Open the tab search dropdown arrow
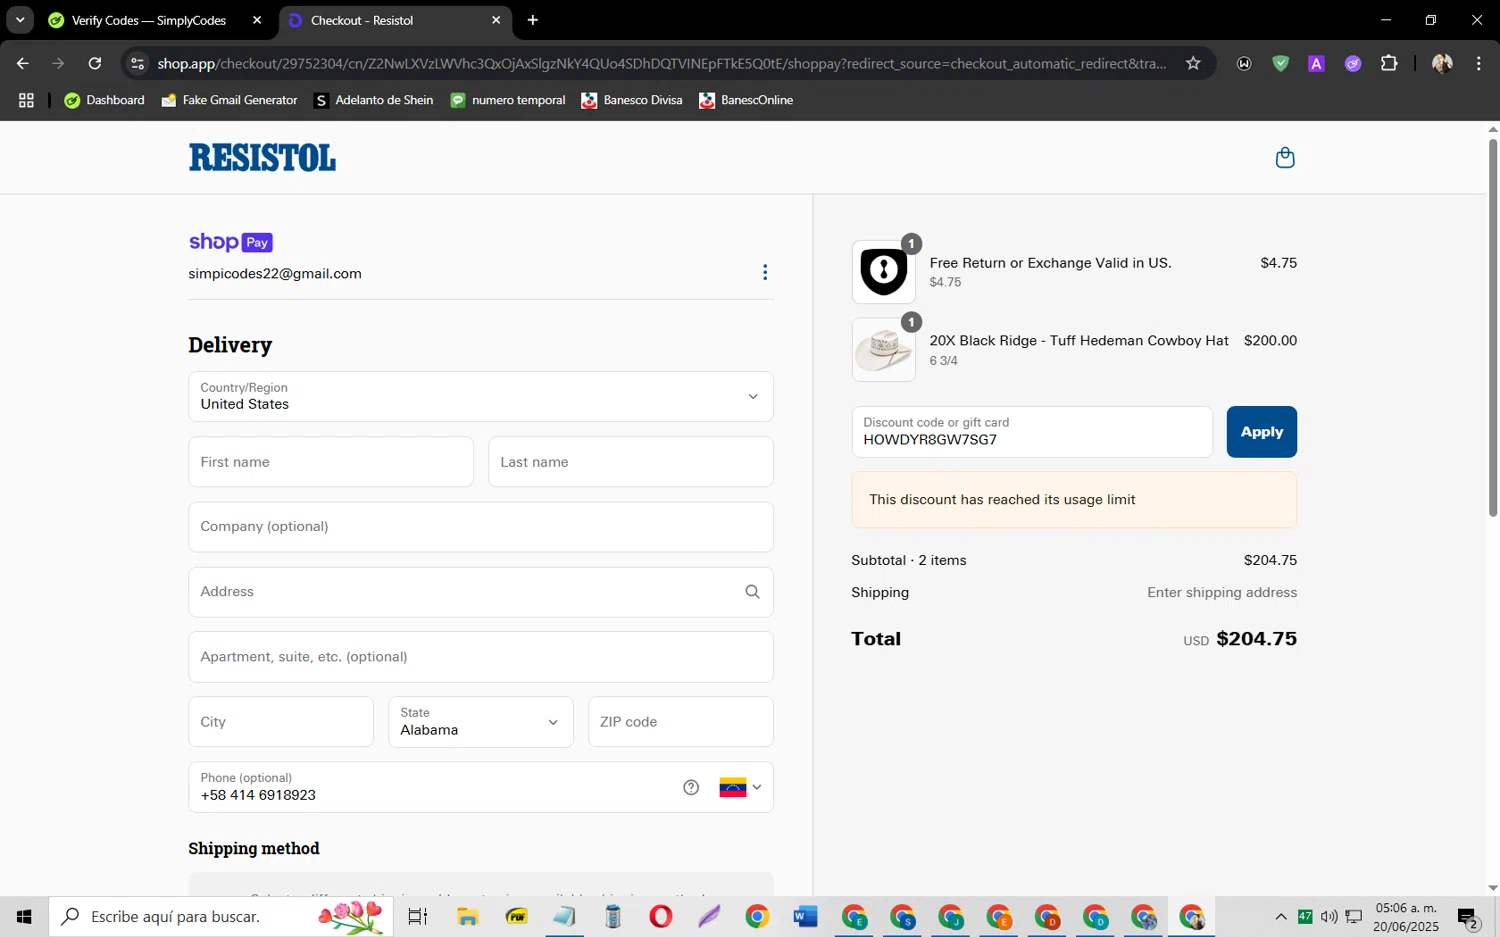This screenshot has width=1500, height=937. pos(20,20)
